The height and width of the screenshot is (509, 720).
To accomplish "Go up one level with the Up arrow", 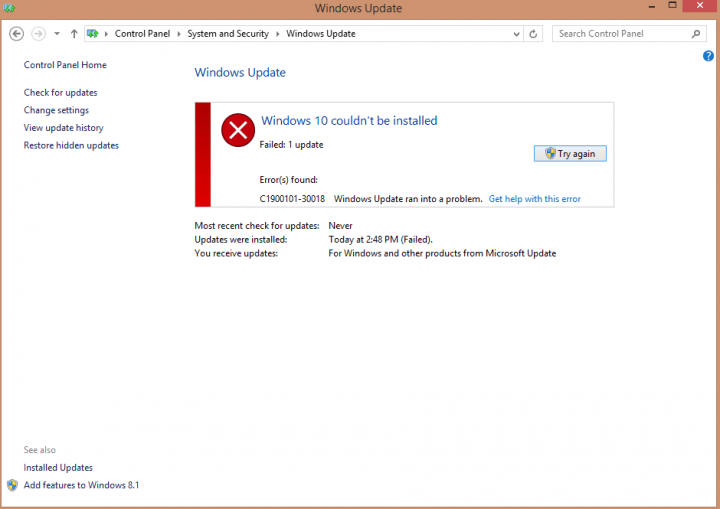I will pyautogui.click(x=74, y=34).
